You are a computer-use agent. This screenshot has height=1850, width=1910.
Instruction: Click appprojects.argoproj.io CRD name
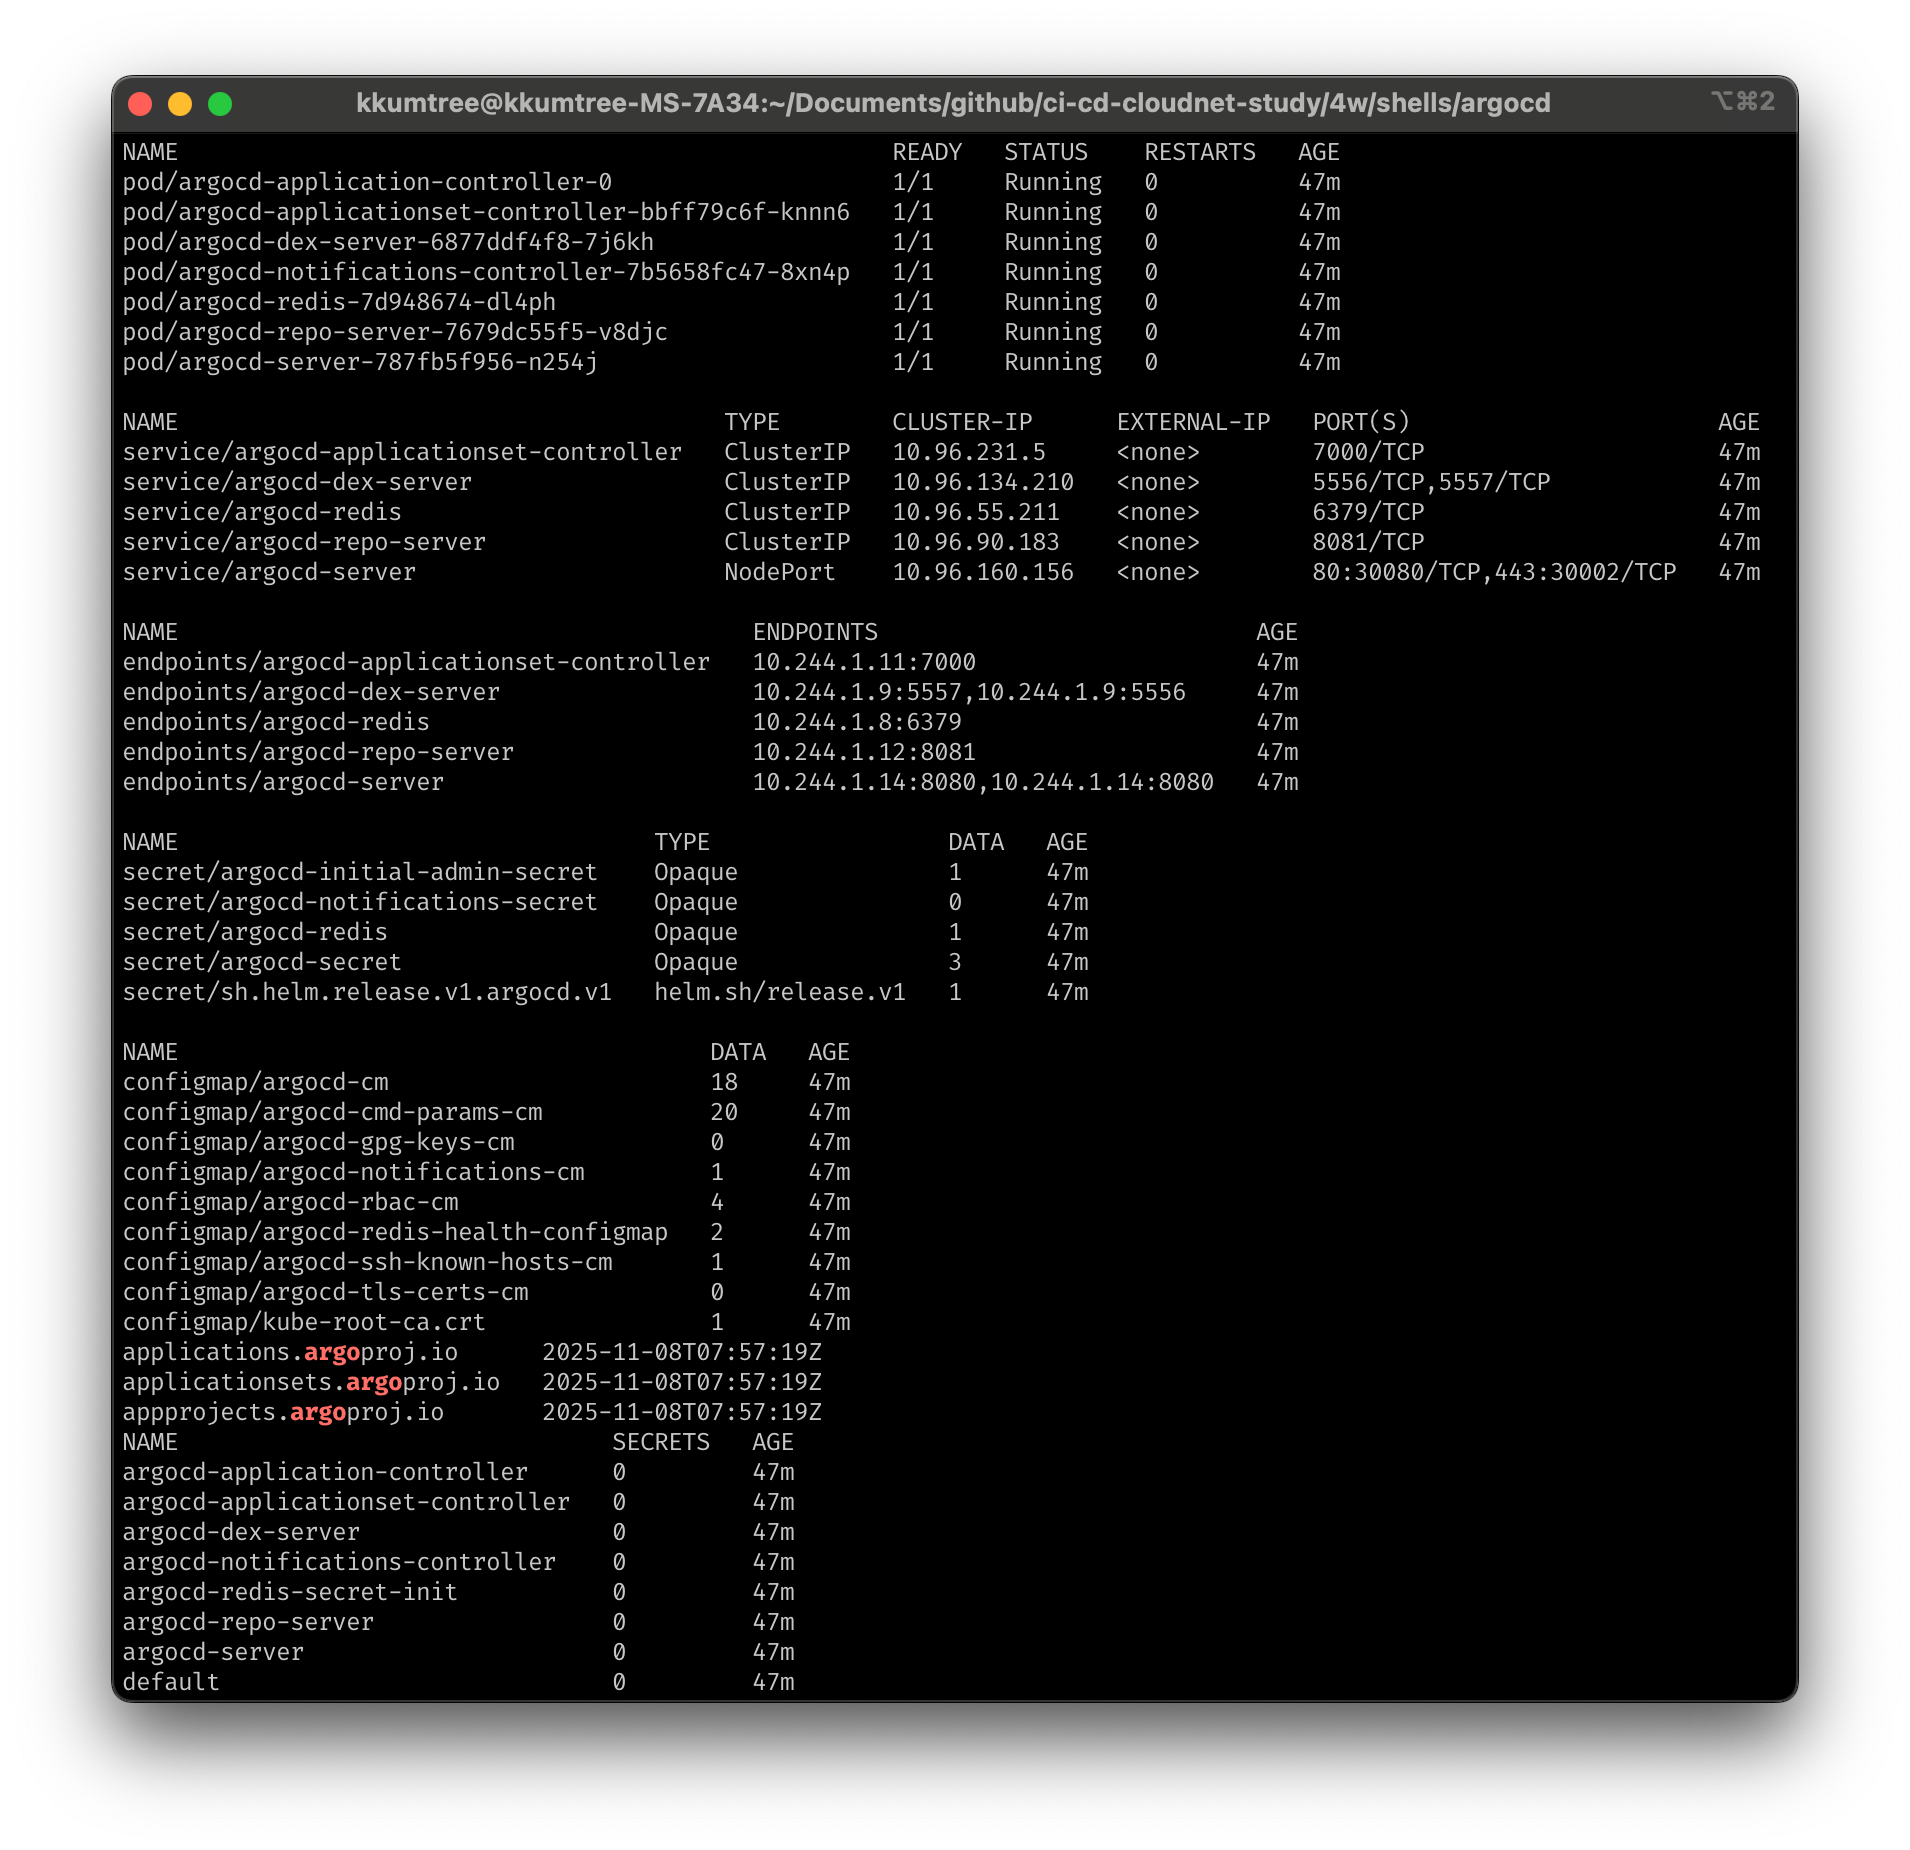tap(283, 1413)
